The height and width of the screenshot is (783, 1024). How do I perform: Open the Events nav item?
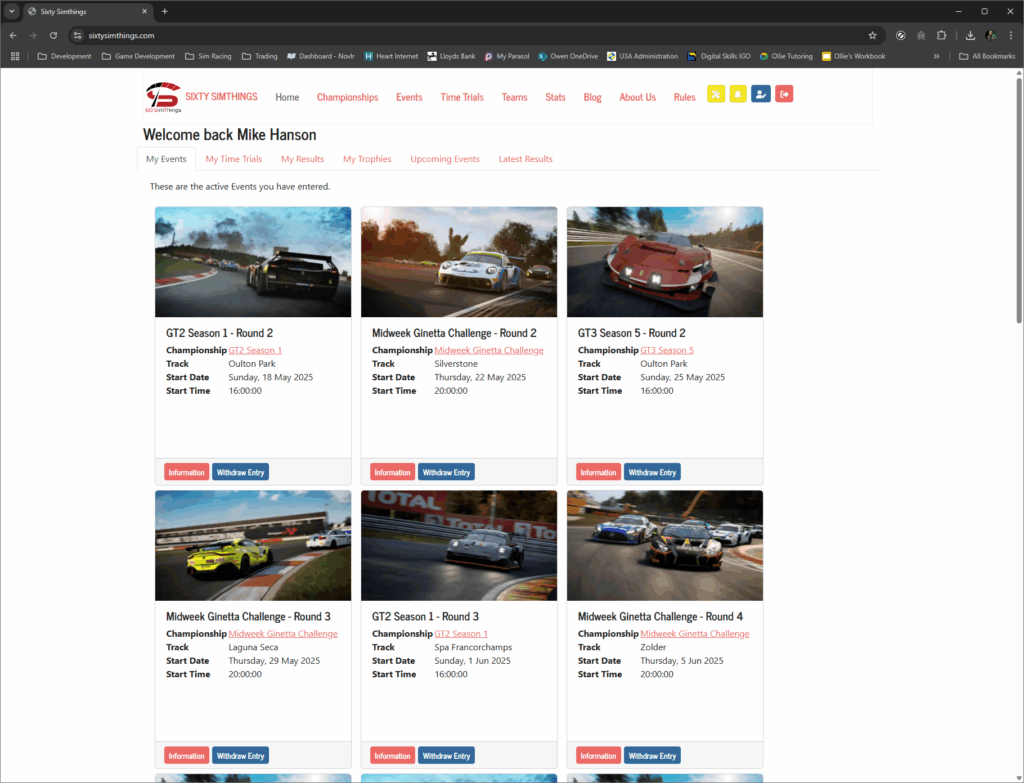click(x=409, y=97)
